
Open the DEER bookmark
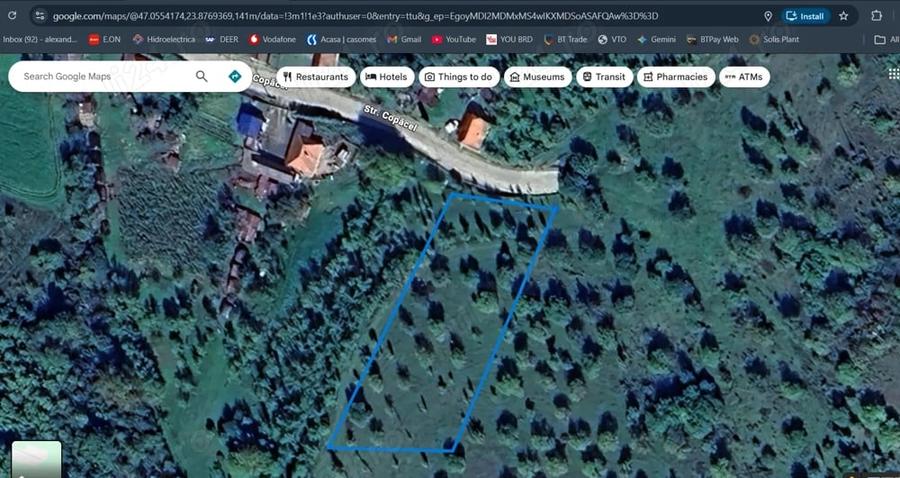point(222,40)
